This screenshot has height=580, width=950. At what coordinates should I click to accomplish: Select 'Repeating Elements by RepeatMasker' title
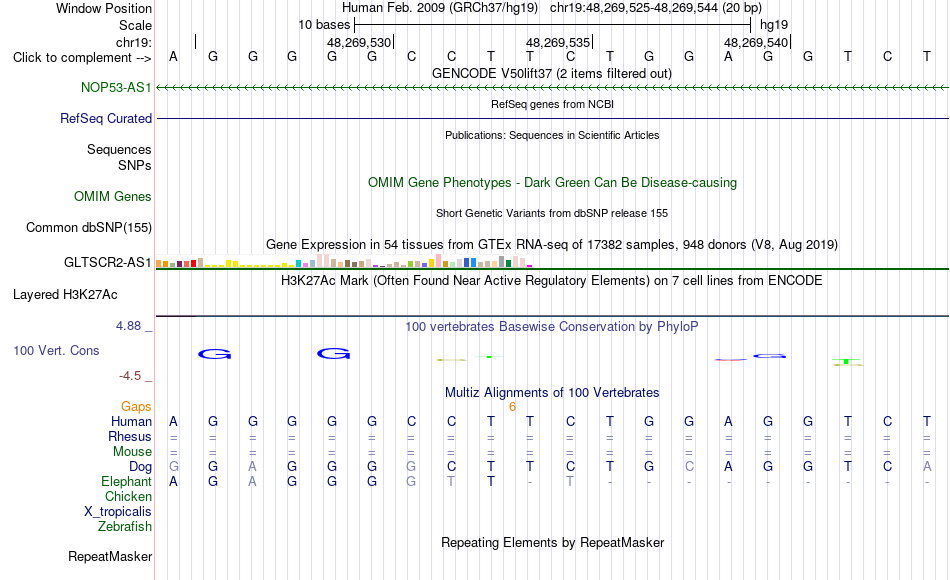pos(552,543)
